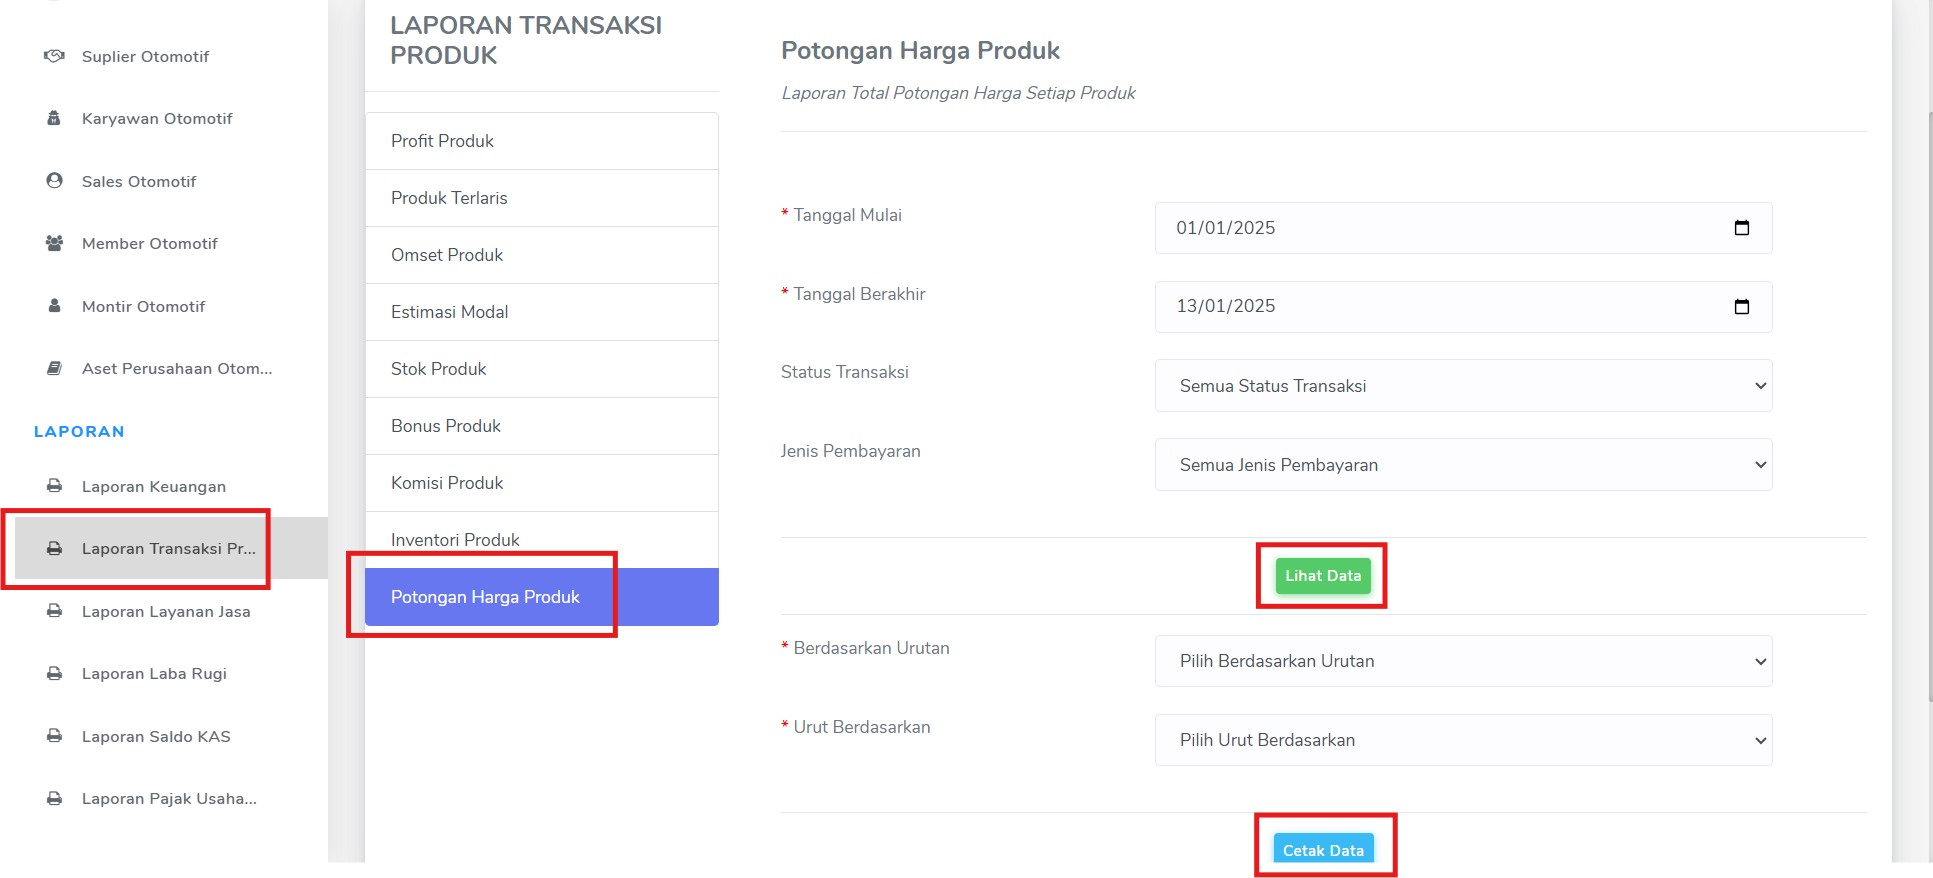The image size is (1933, 878).
Task: Click the Karyawan Otomotif person icon
Action: coord(54,118)
